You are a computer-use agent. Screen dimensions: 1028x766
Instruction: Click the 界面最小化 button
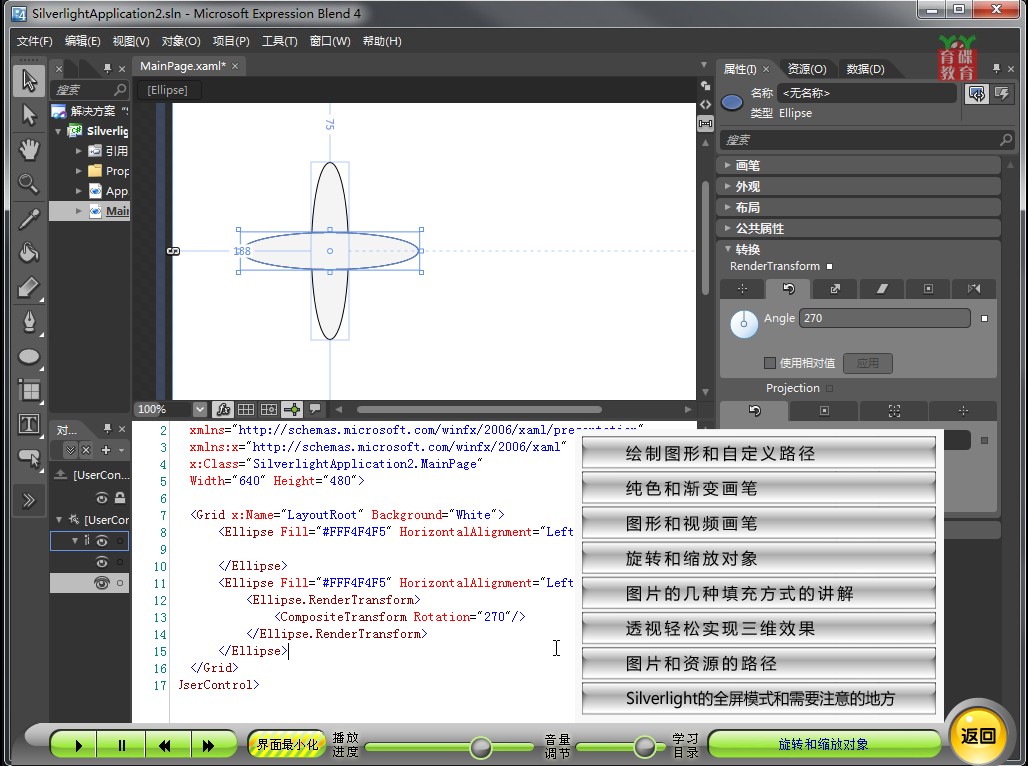pos(287,744)
